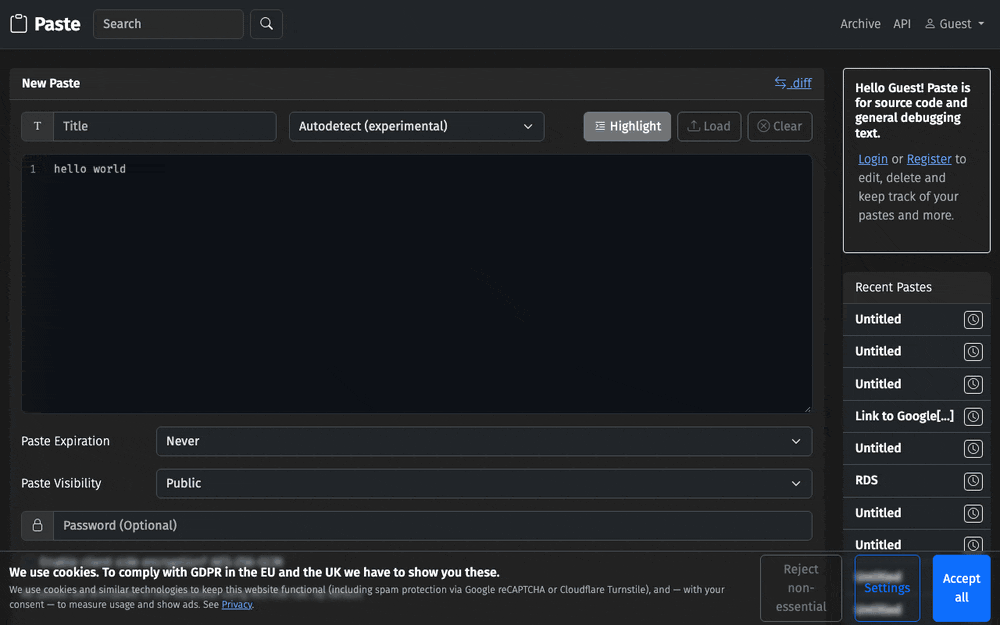The width and height of the screenshot is (1000, 625).
Task: Open the Archive page
Action: pyautogui.click(x=860, y=24)
